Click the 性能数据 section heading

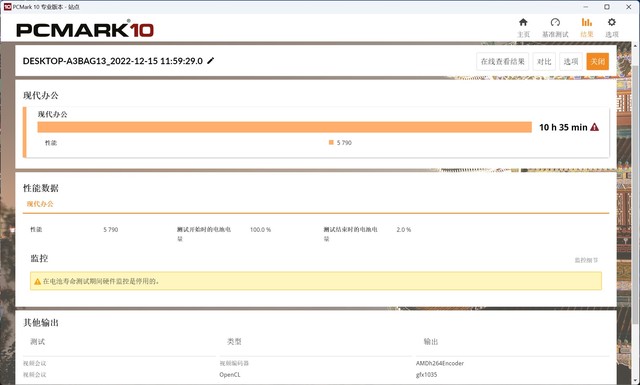pyautogui.click(x=41, y=188)
